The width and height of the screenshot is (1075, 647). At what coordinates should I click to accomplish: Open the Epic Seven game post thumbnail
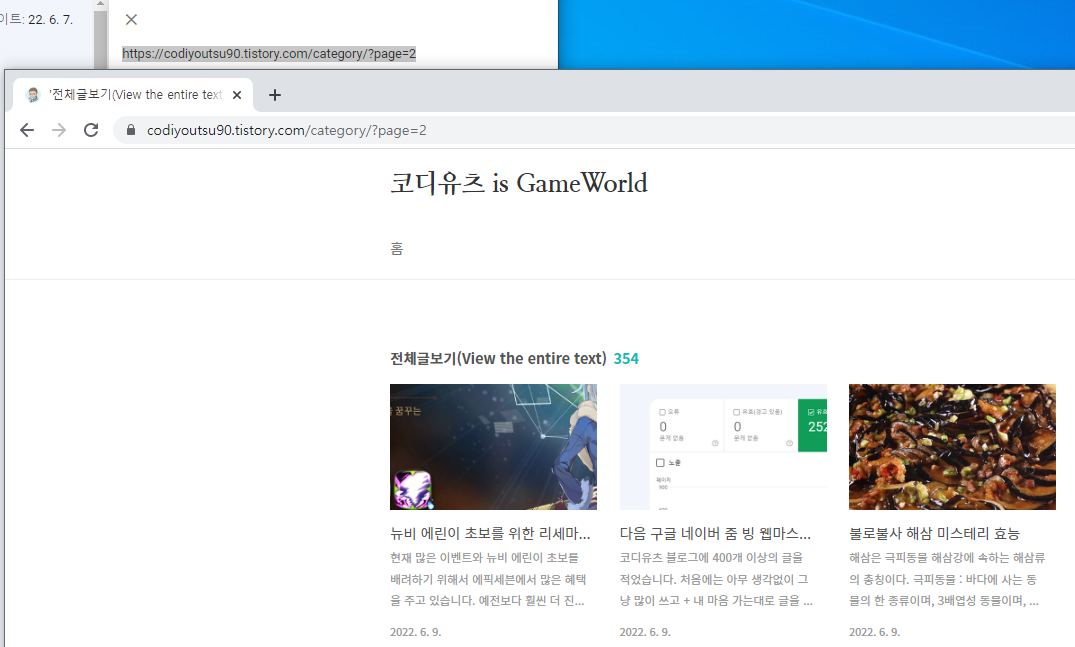pos(494,447)
